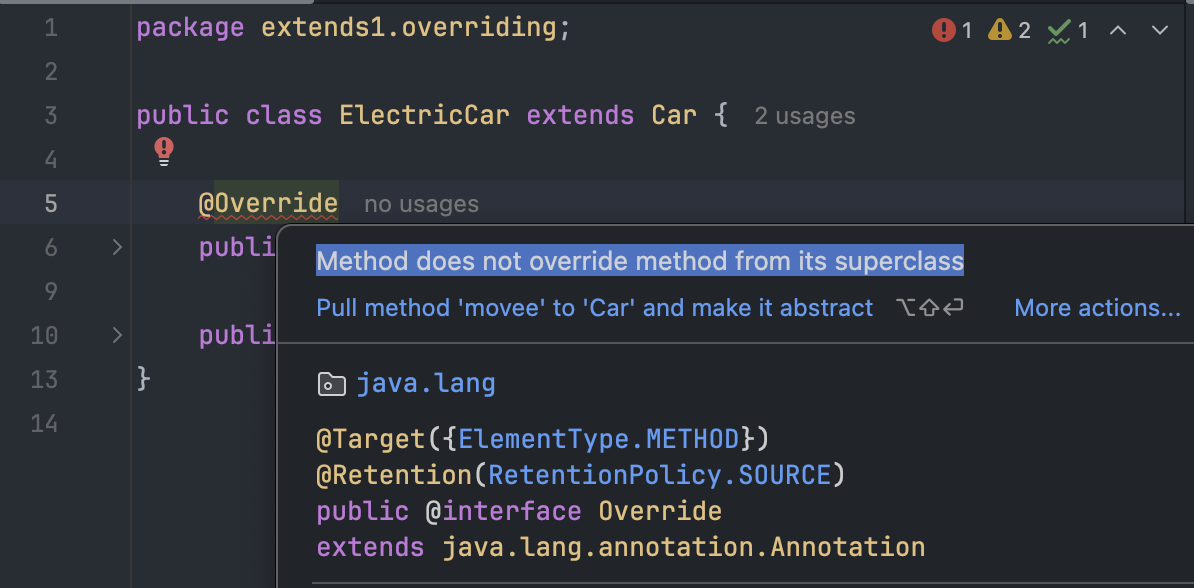Expand folded code block at line 6
The width and height of the screenshot is (1194, 588).
[117, 247]
